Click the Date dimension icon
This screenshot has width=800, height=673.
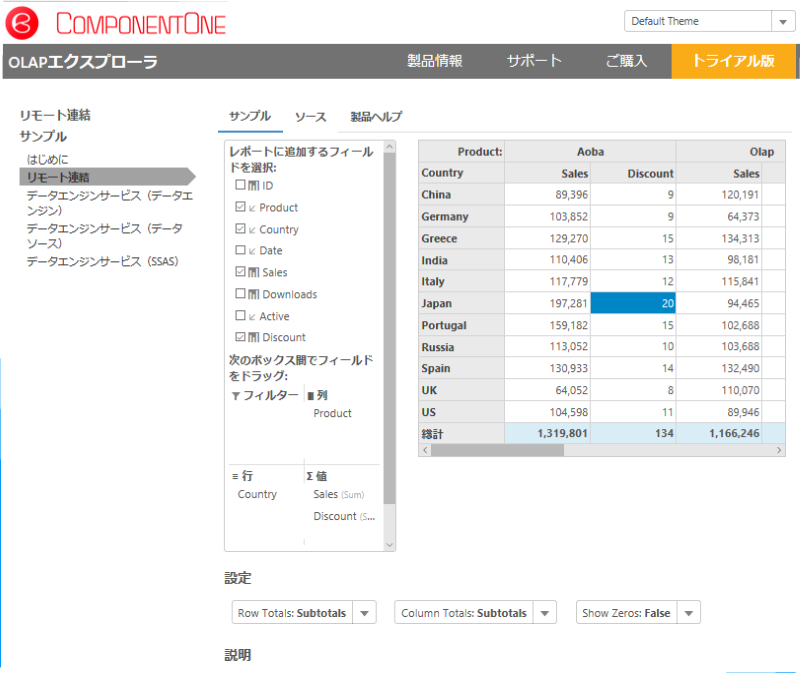(x=252, y=251)
